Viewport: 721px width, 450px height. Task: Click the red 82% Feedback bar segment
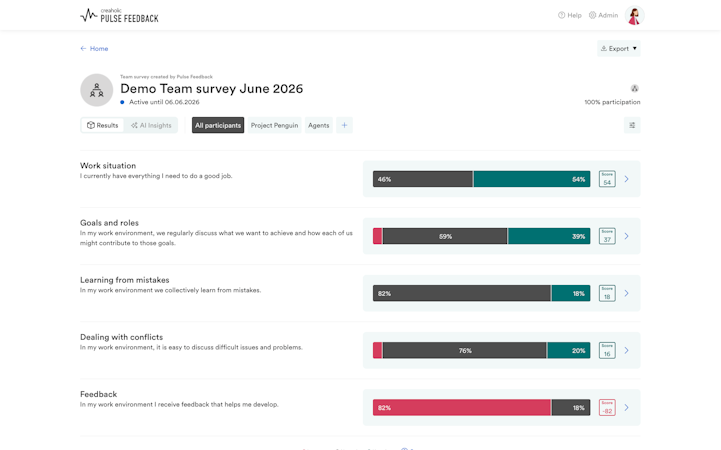[462, 408]
